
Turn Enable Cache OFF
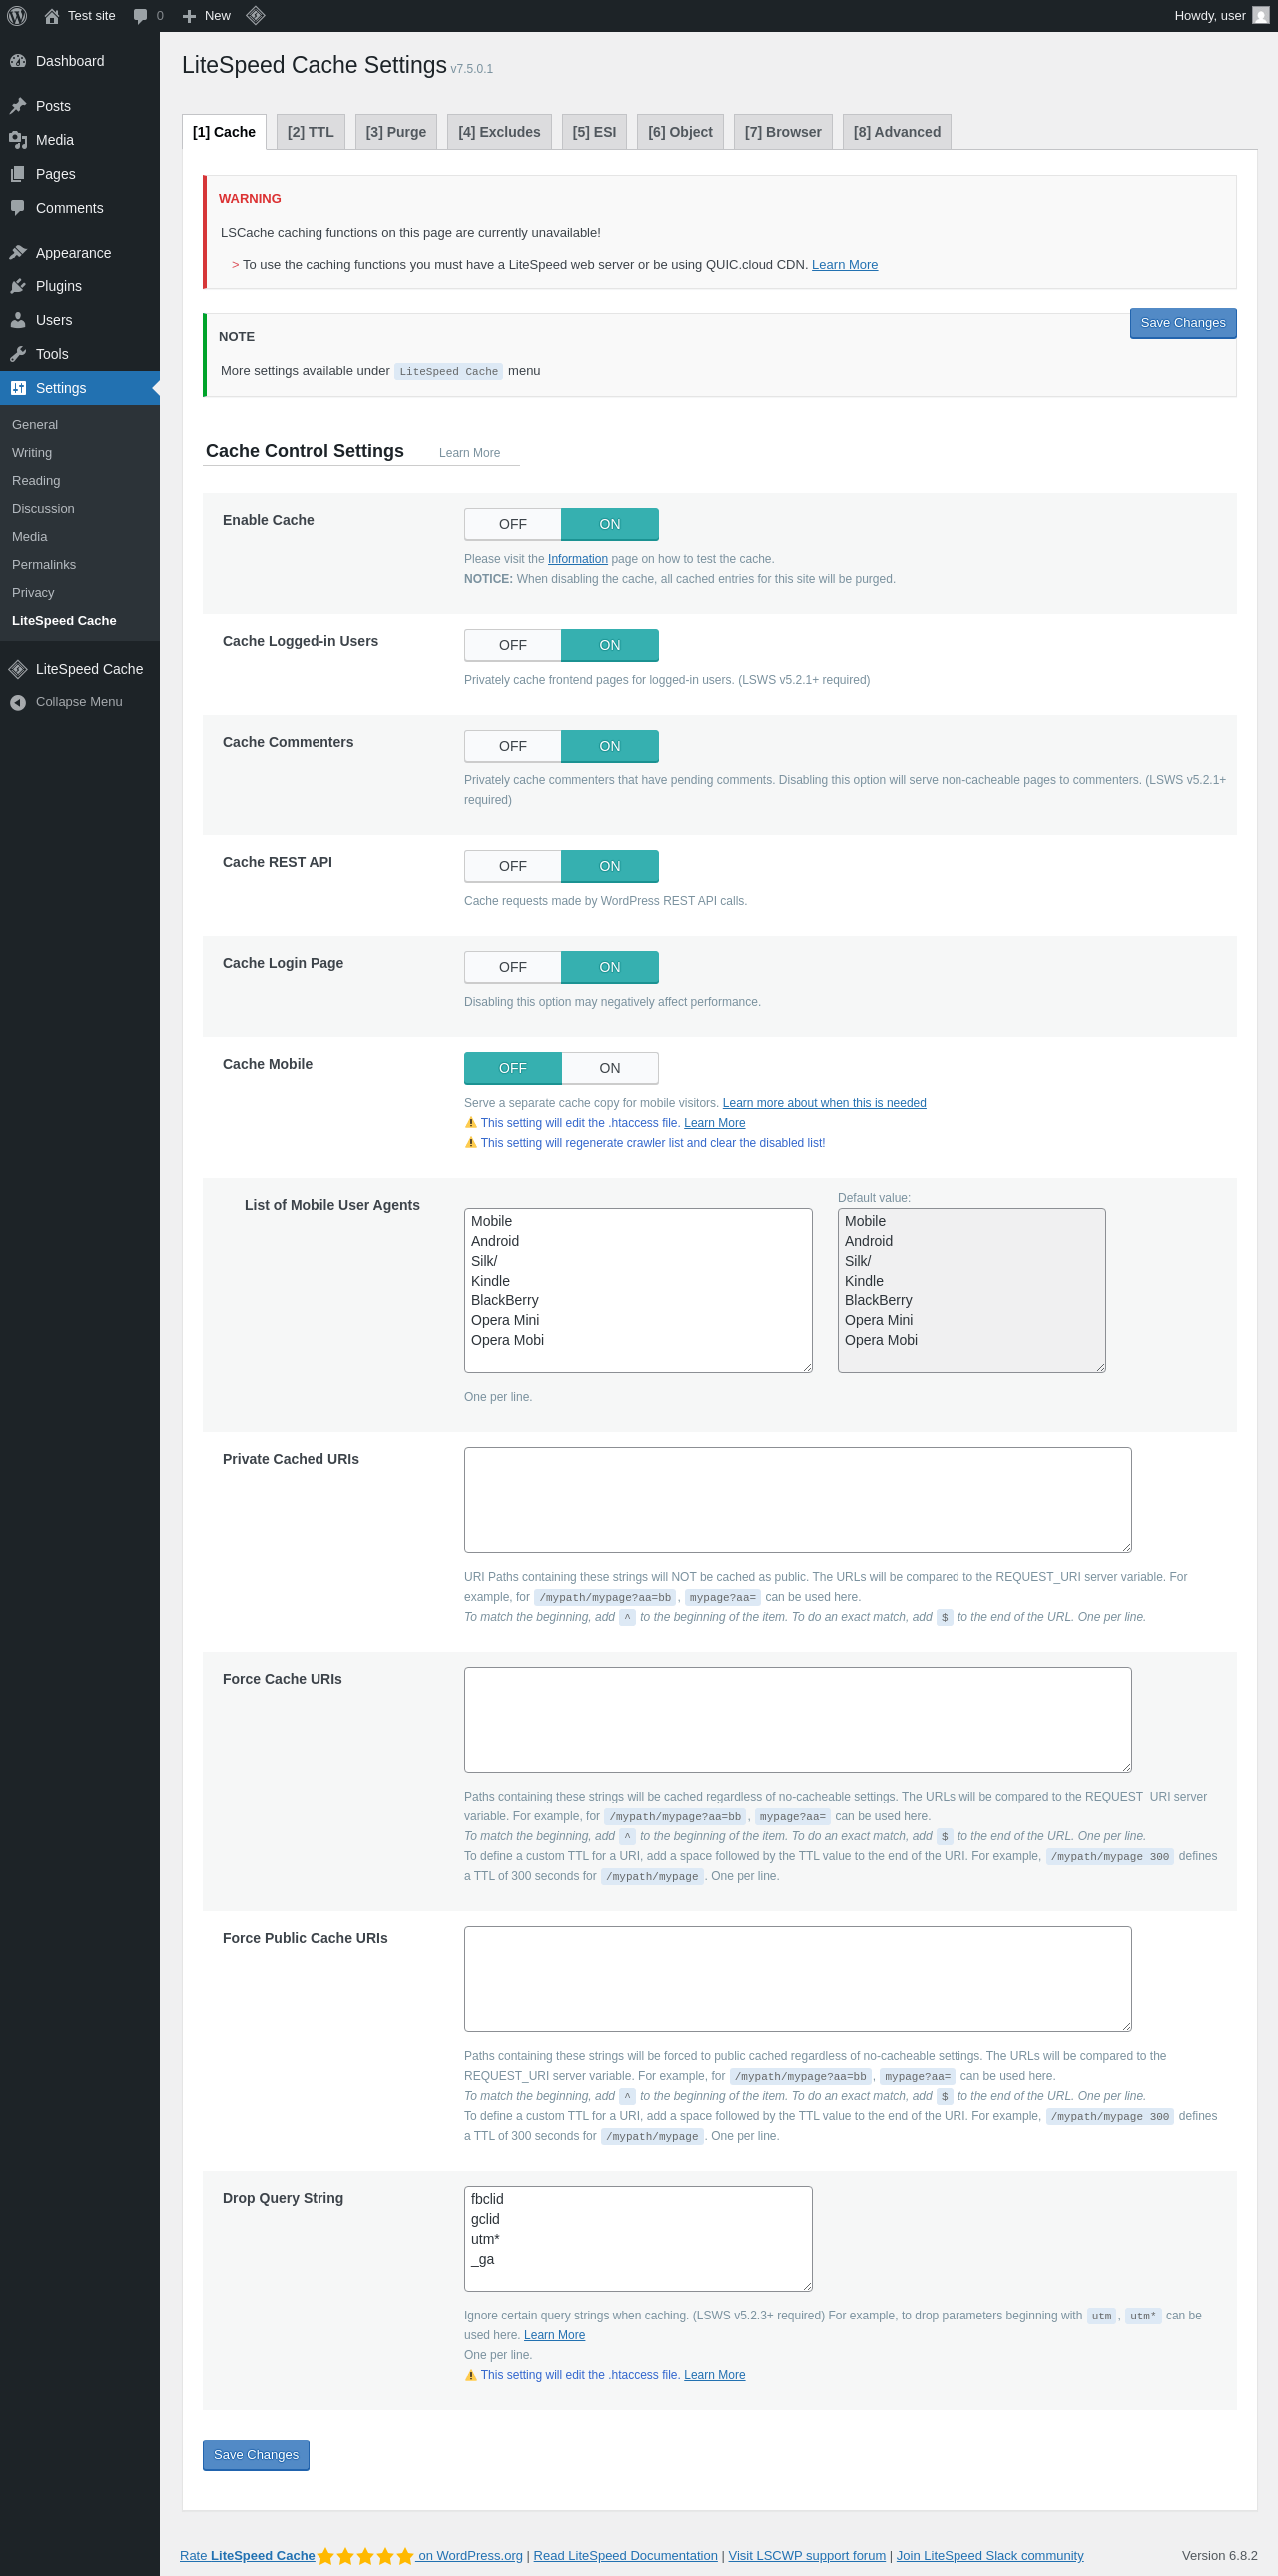pos(513,525)
